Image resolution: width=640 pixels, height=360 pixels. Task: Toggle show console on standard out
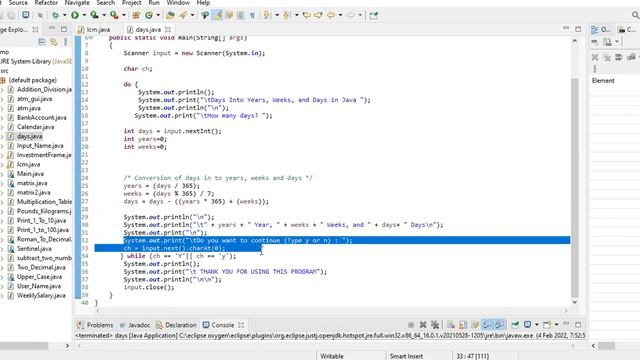[487, 325]
